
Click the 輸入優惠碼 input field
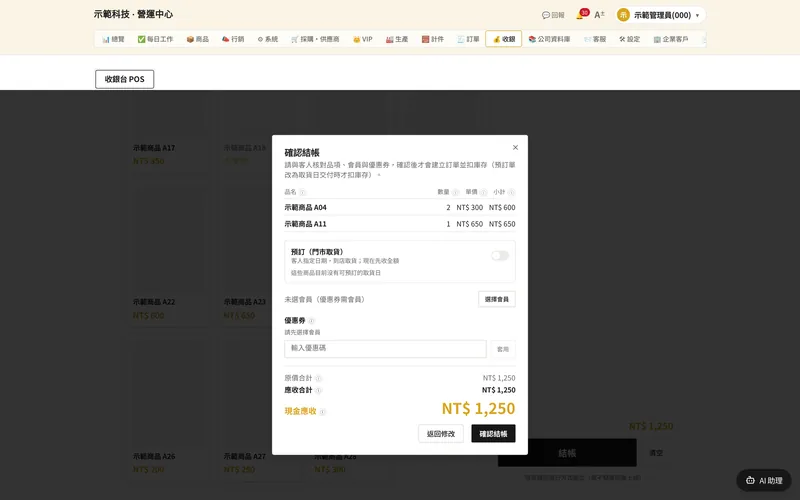click(x=385, y=348)
